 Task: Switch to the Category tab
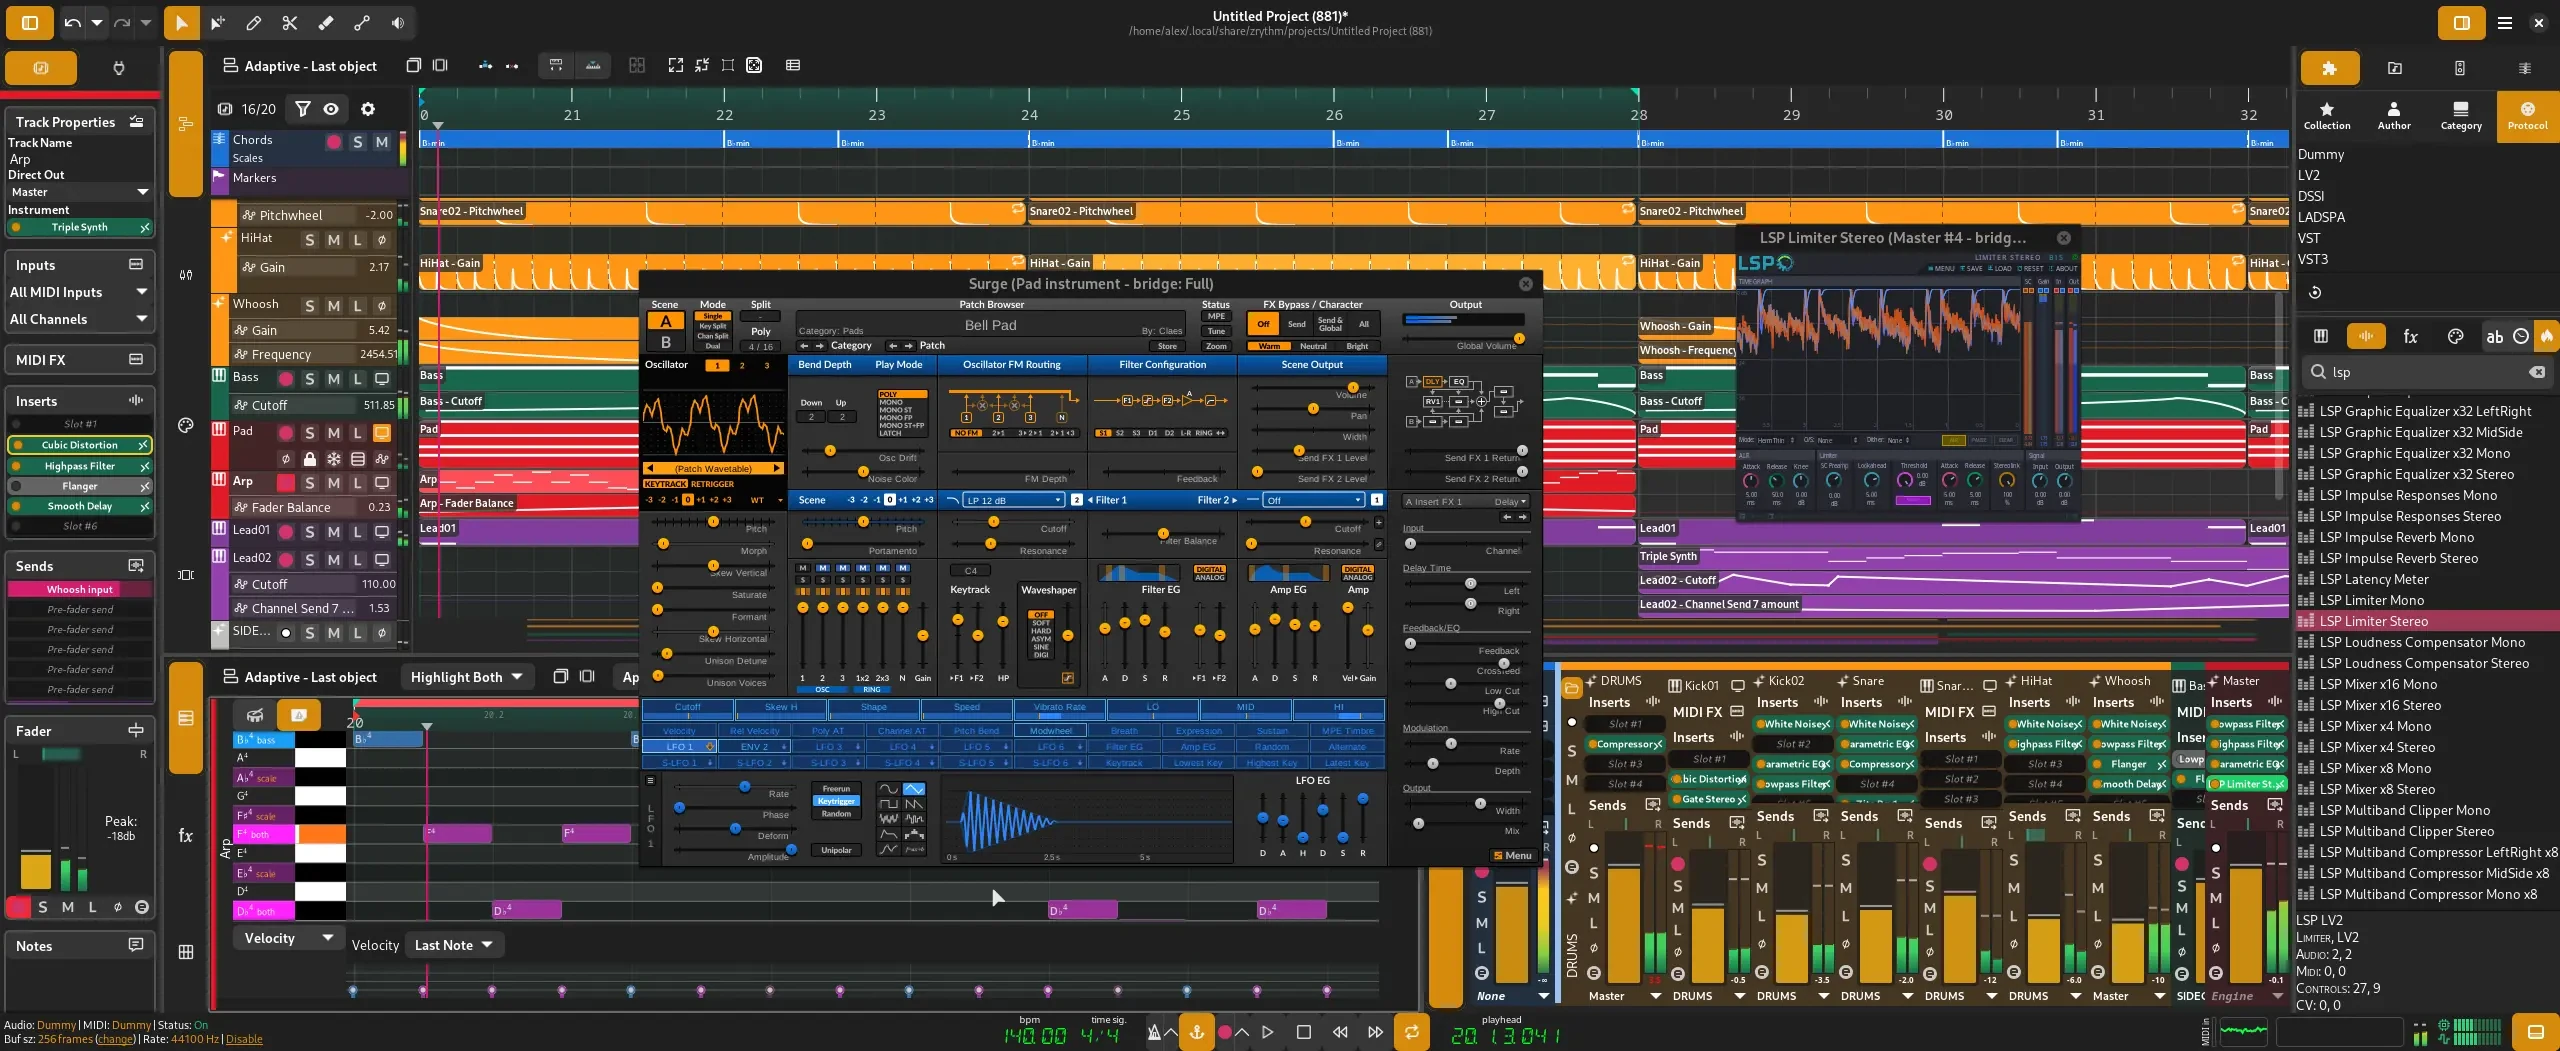tap(2460, 115)
